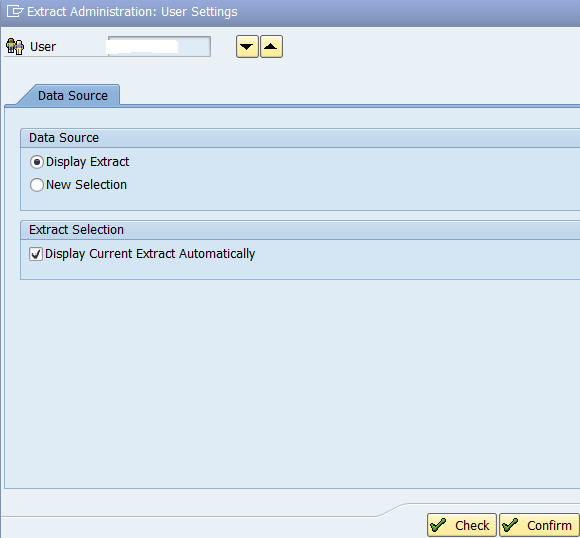Screen dimensions: 580x538
Task: Click the New Selection option label
Action: (x=86, y=185)
